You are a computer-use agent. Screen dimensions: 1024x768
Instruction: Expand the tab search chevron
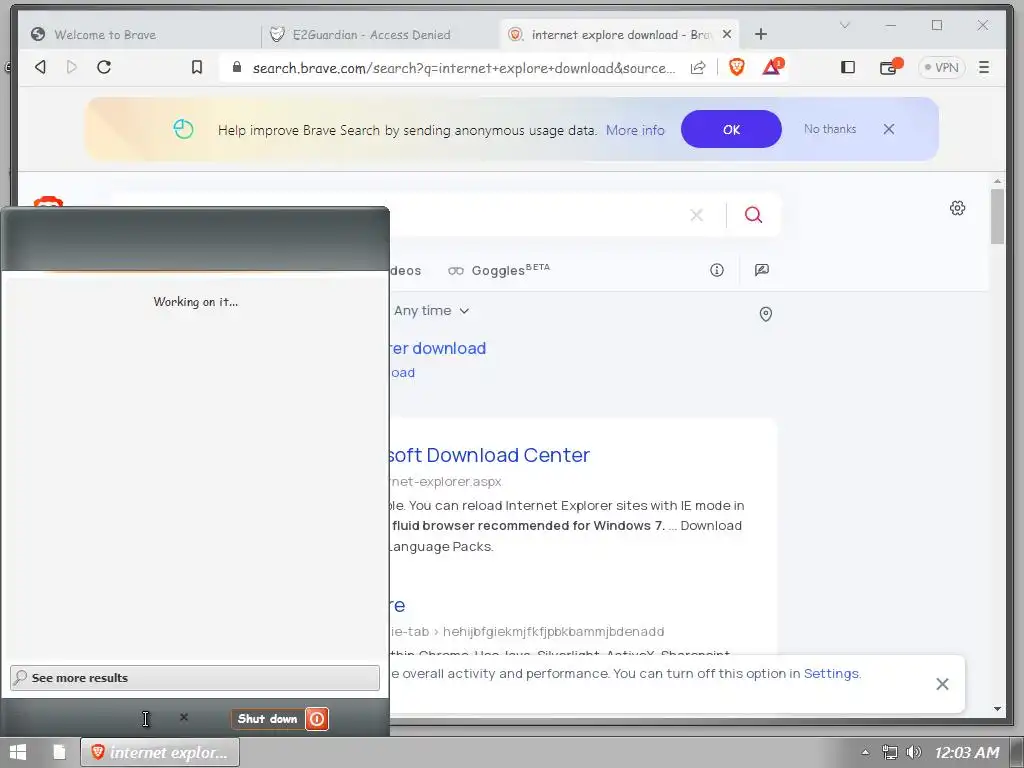(844, 25)
